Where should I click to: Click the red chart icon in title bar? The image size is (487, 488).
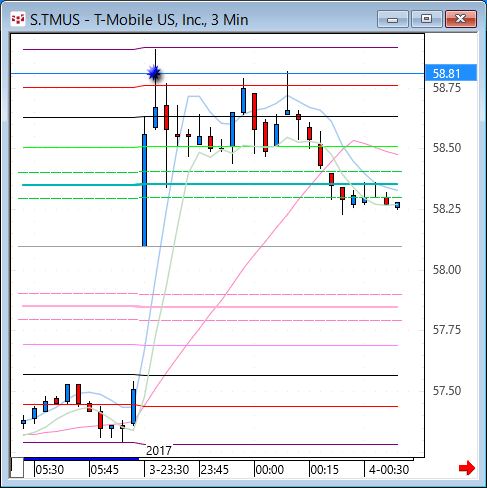click(x=18, y=20)
